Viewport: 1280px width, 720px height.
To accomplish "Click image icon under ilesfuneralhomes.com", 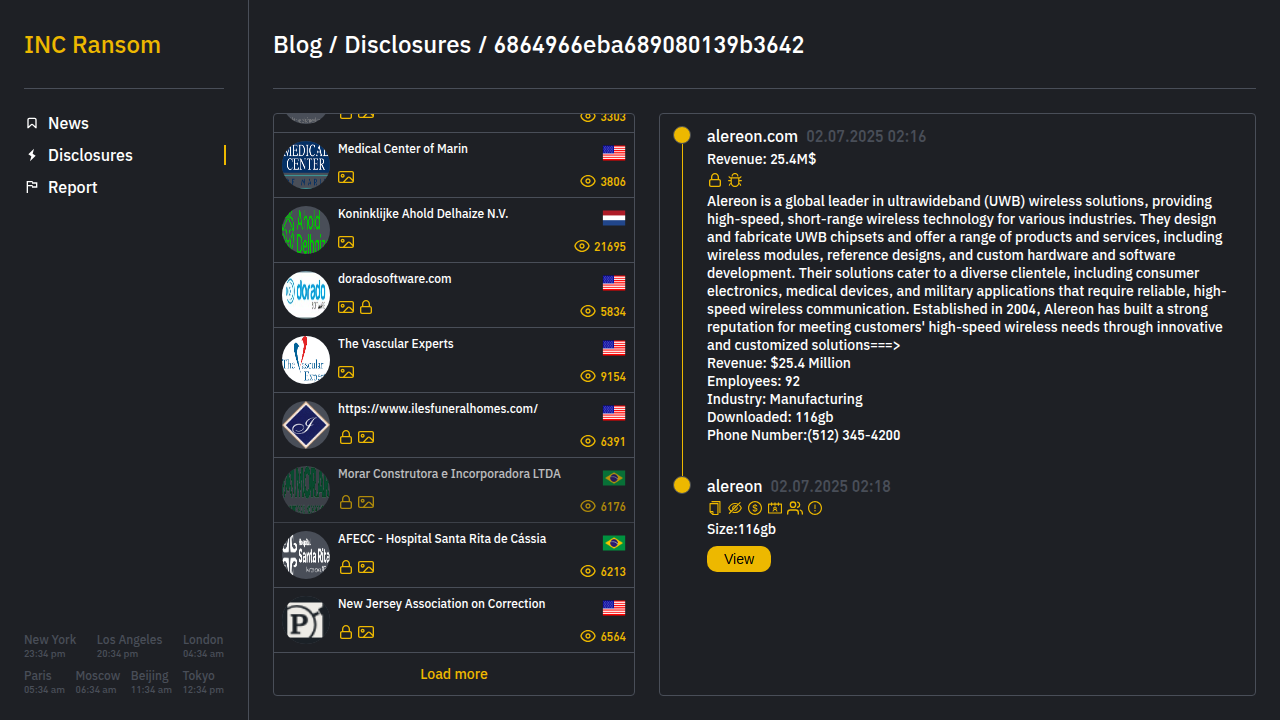I will 366,437.
